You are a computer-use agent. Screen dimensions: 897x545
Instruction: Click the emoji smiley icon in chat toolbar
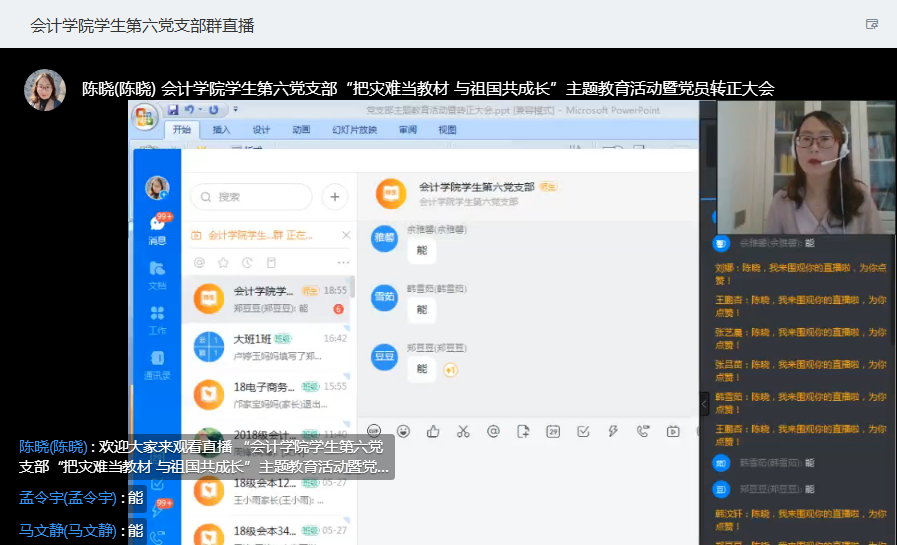(403, 431)
